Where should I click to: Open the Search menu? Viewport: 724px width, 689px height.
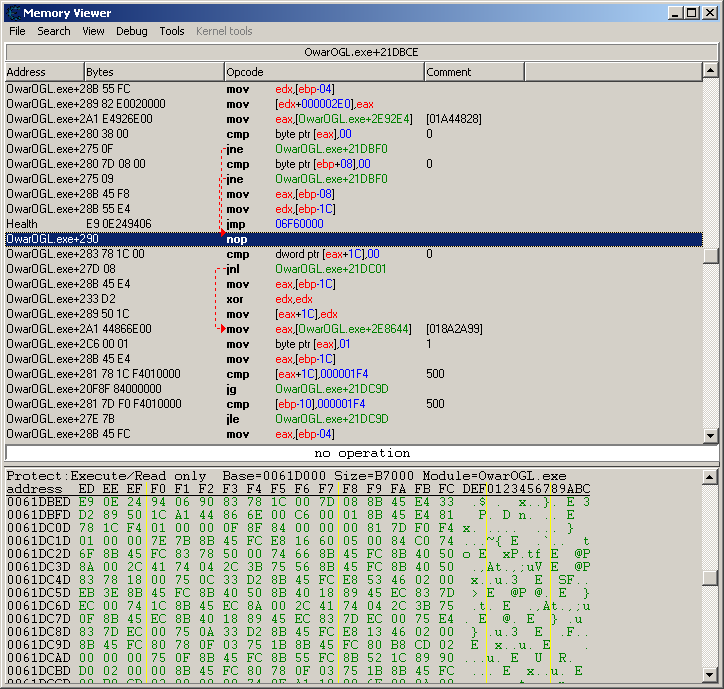tap(54, 31)
